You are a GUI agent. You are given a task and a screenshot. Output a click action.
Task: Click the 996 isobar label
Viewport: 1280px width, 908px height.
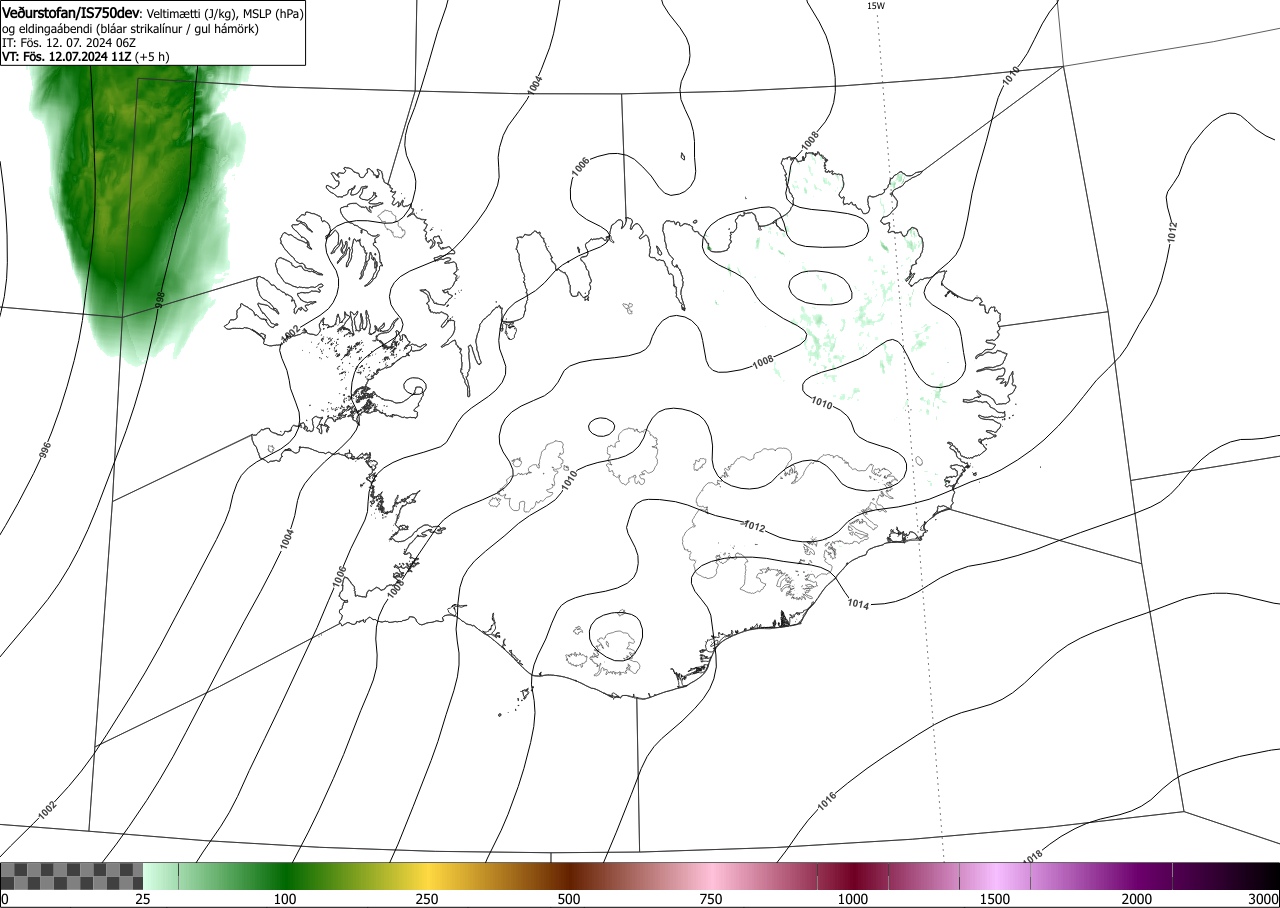click(45, 450)
